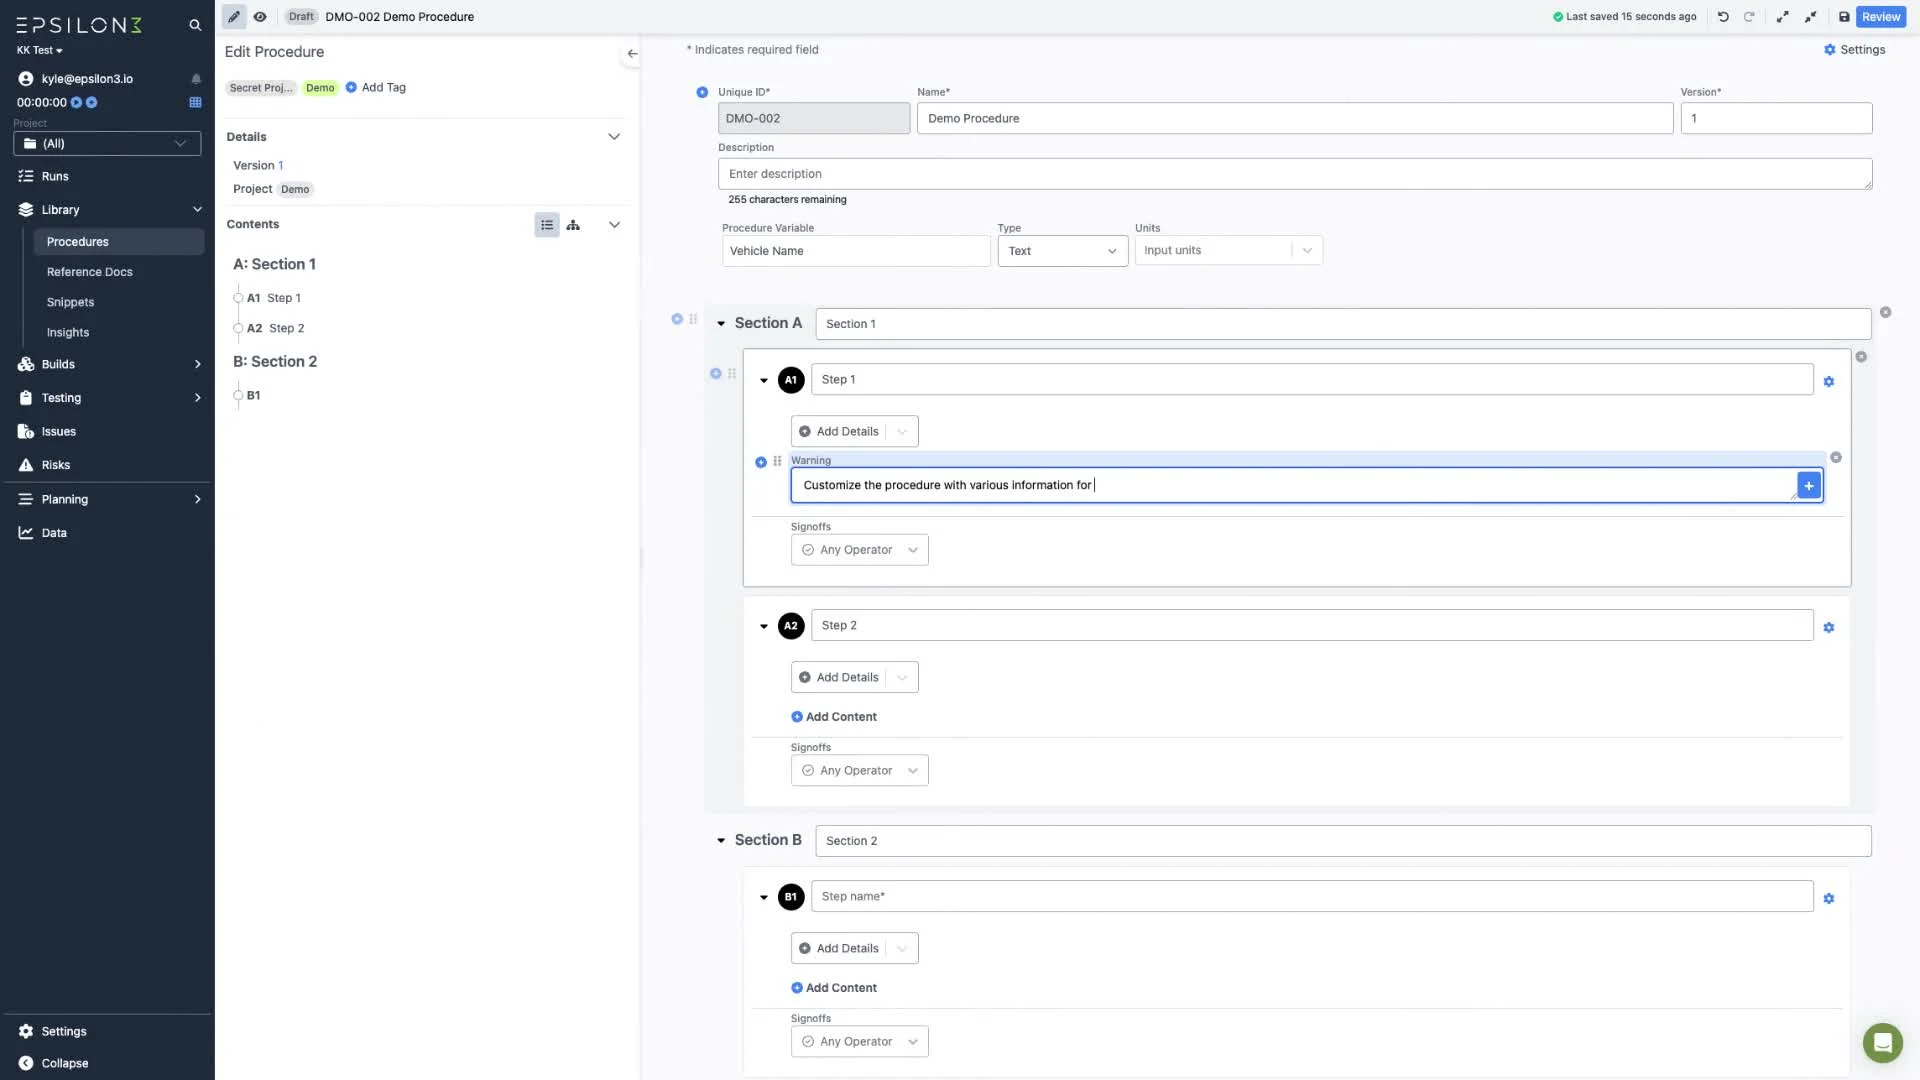Click Add Details in step A1
This screenshot has width=1920, height=1080.
point(839,432)
